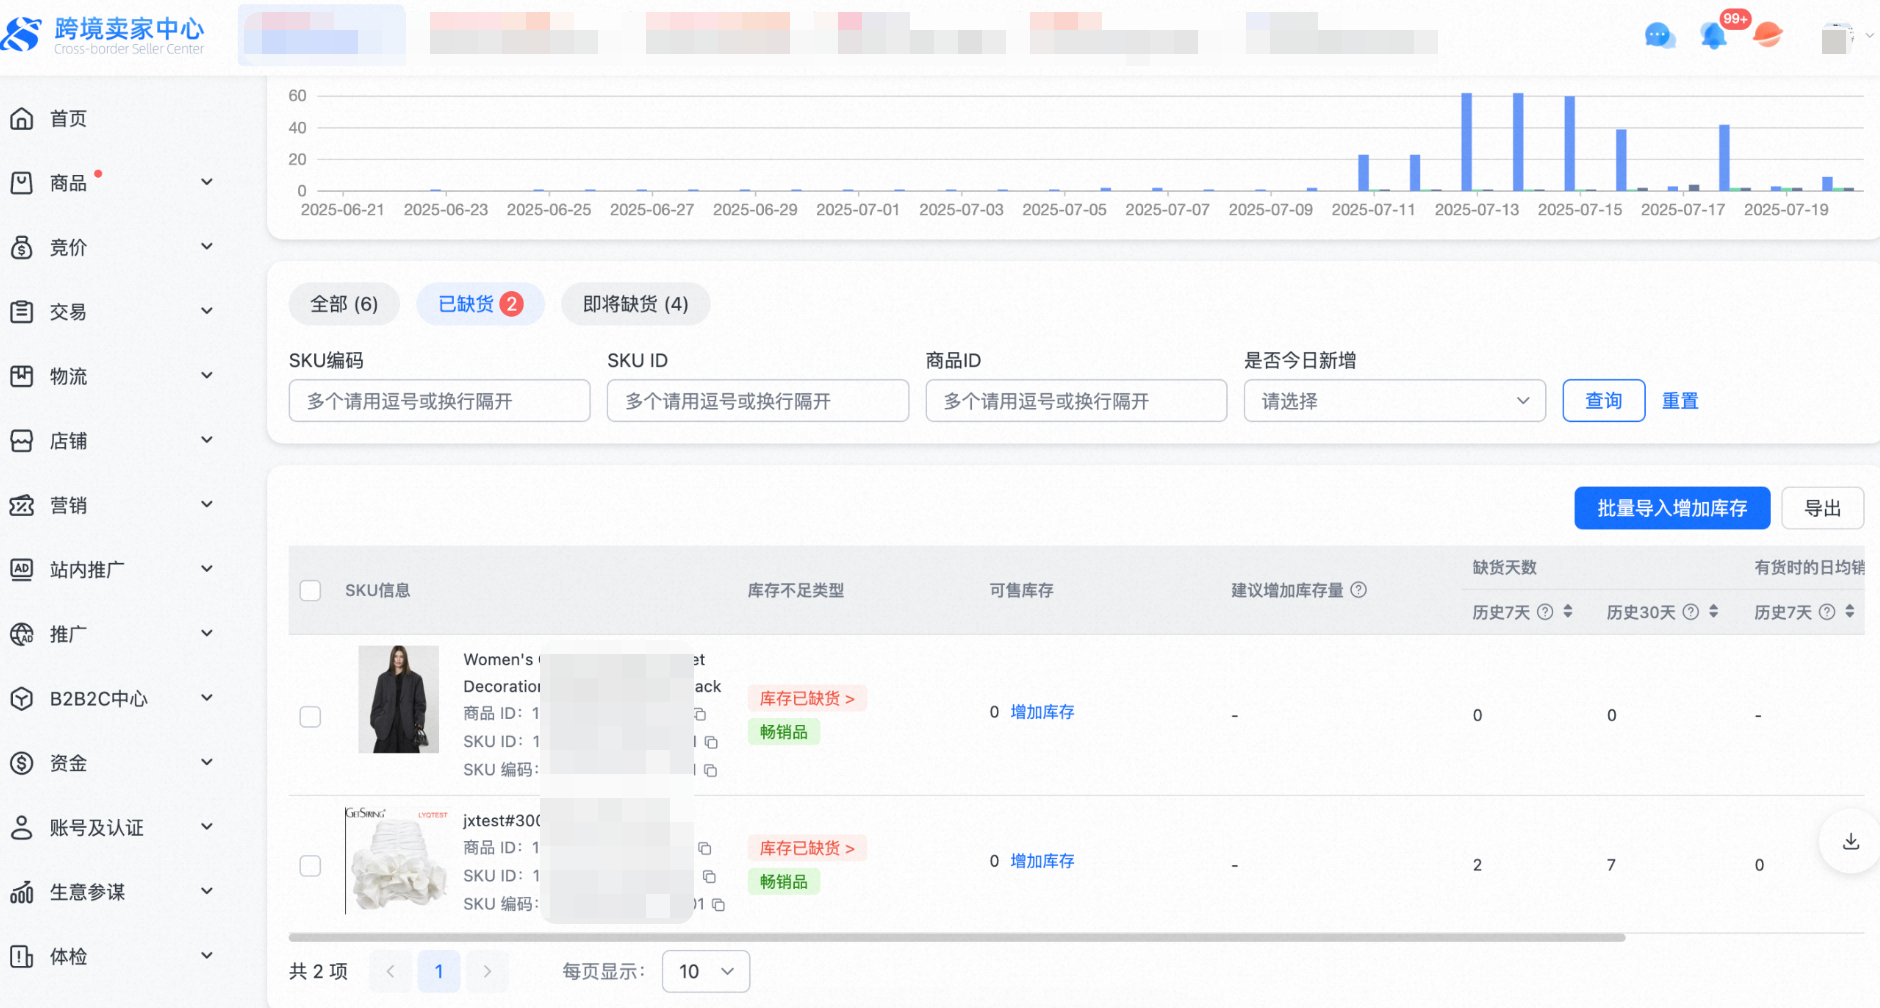
Task: Focus the SKU编码 input field
Action: click(x=439, y=401)
